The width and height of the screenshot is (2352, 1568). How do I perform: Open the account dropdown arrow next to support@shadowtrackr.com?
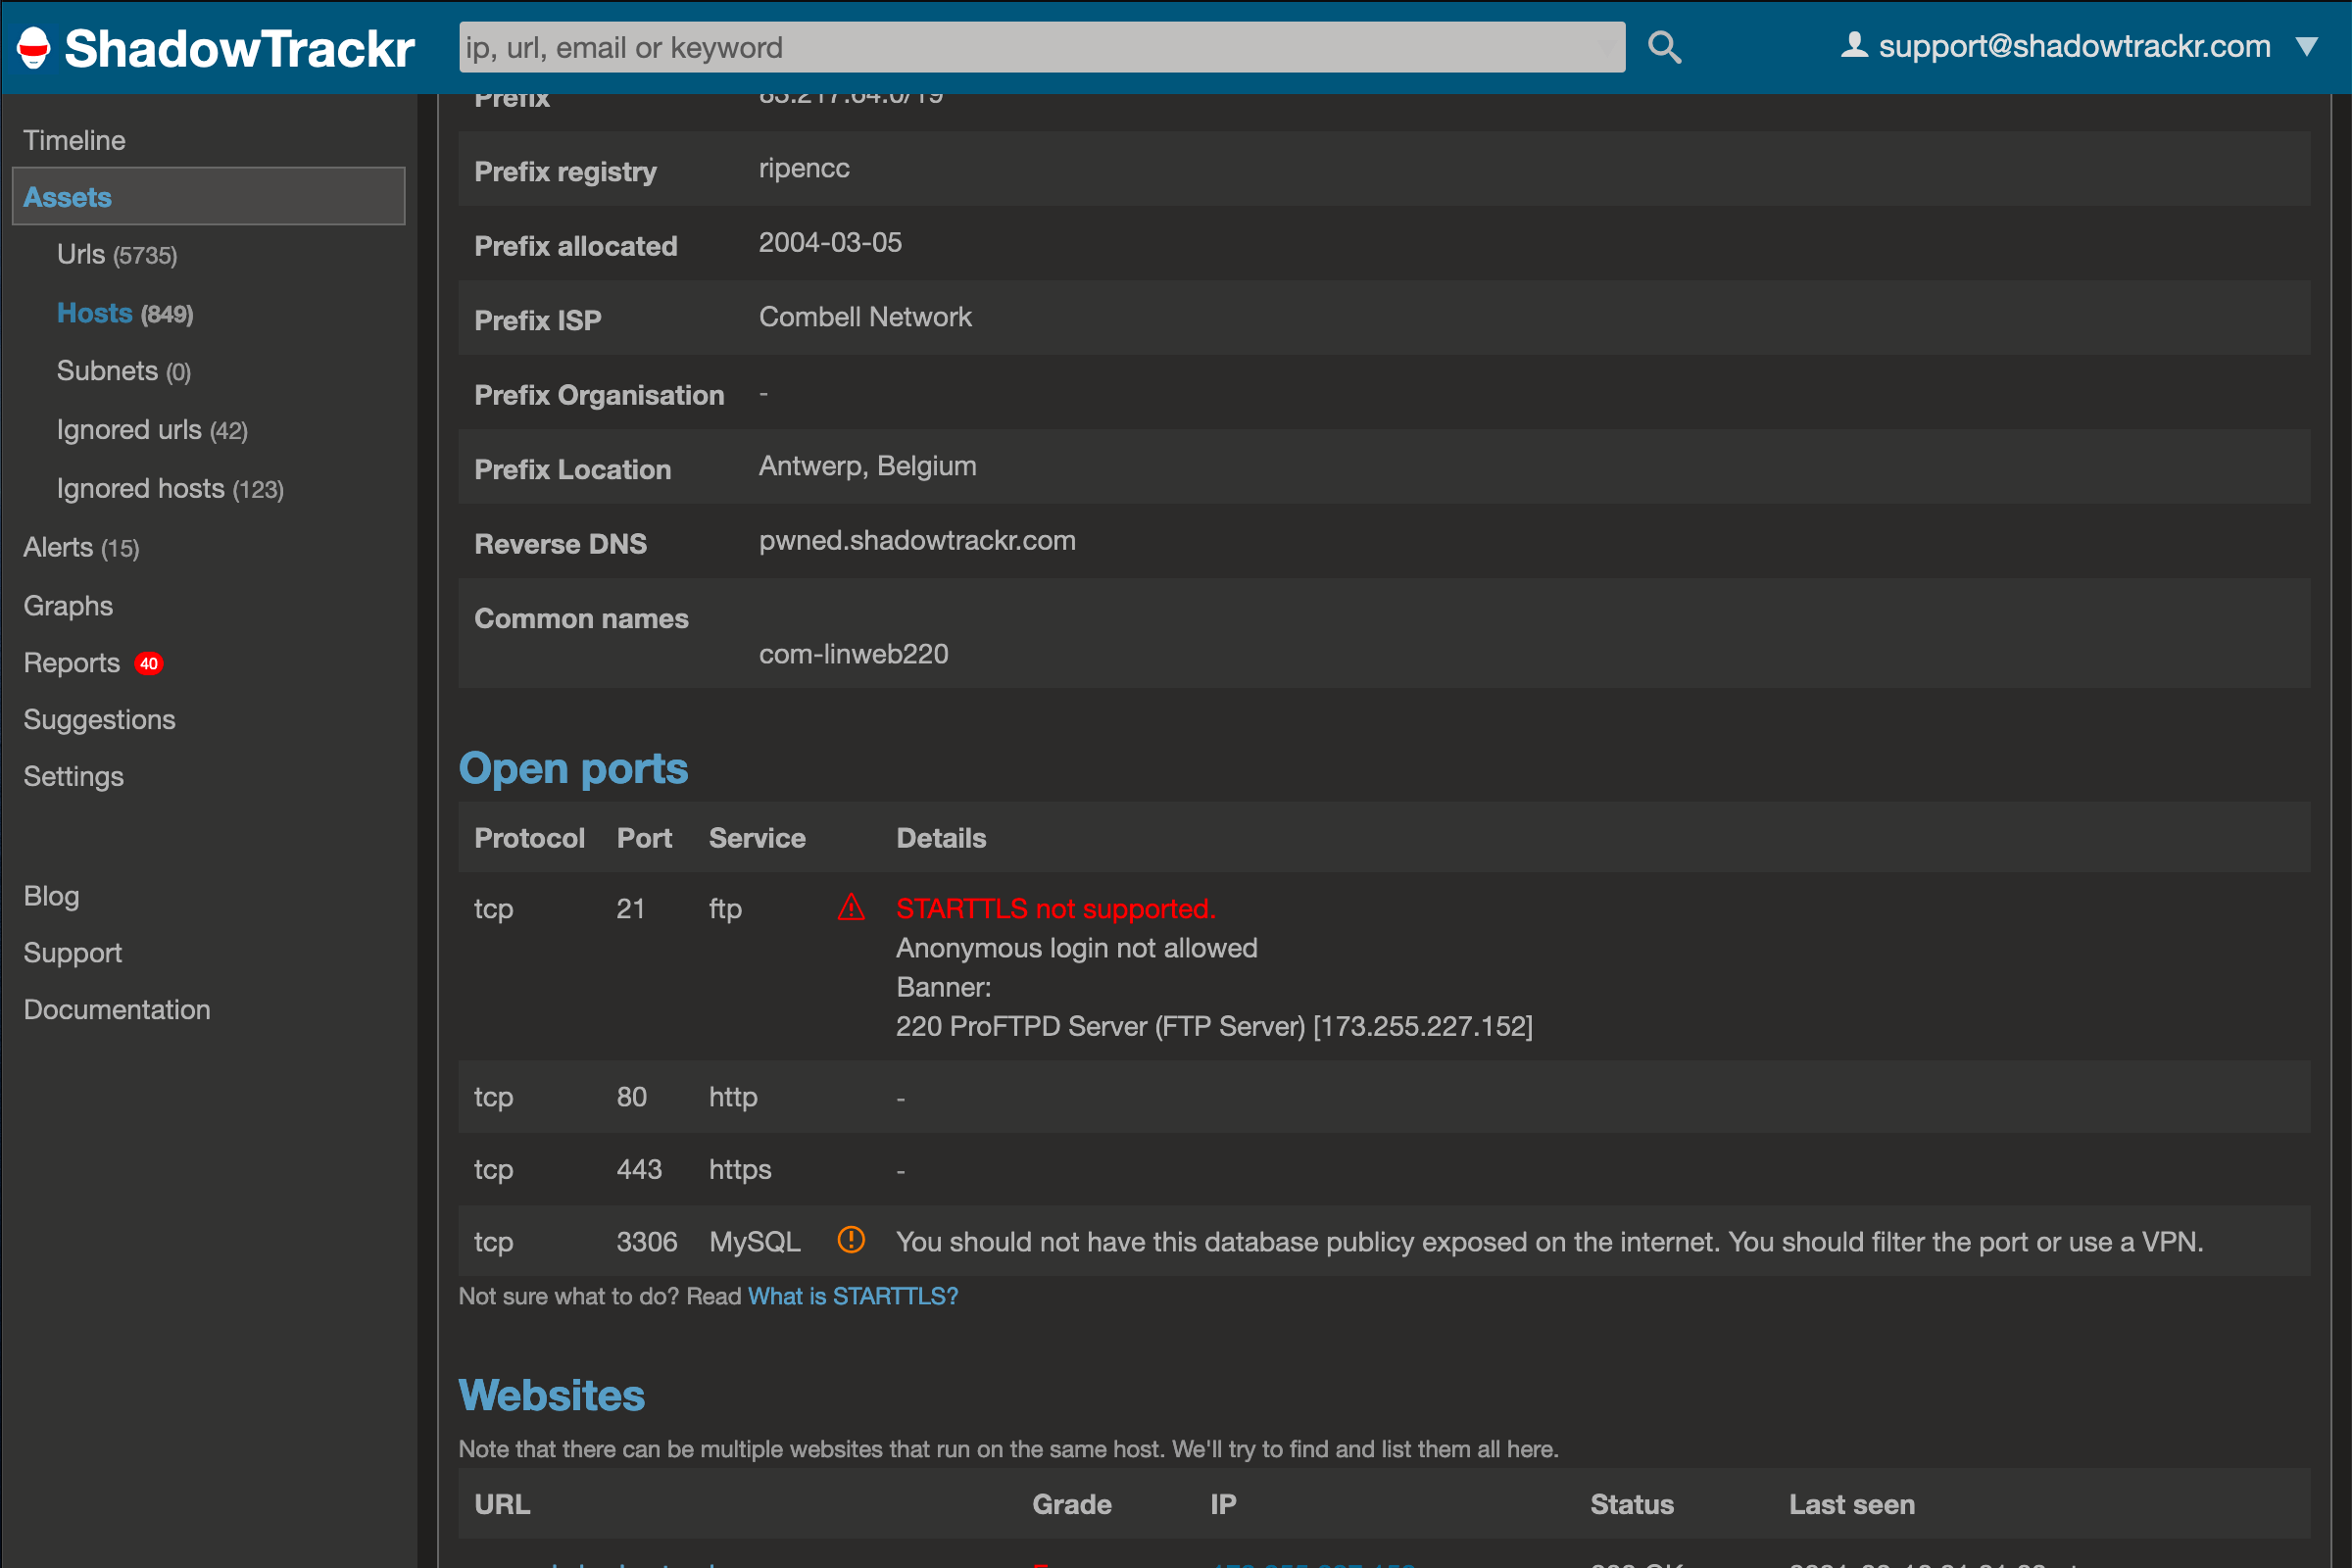(2307, 46)
